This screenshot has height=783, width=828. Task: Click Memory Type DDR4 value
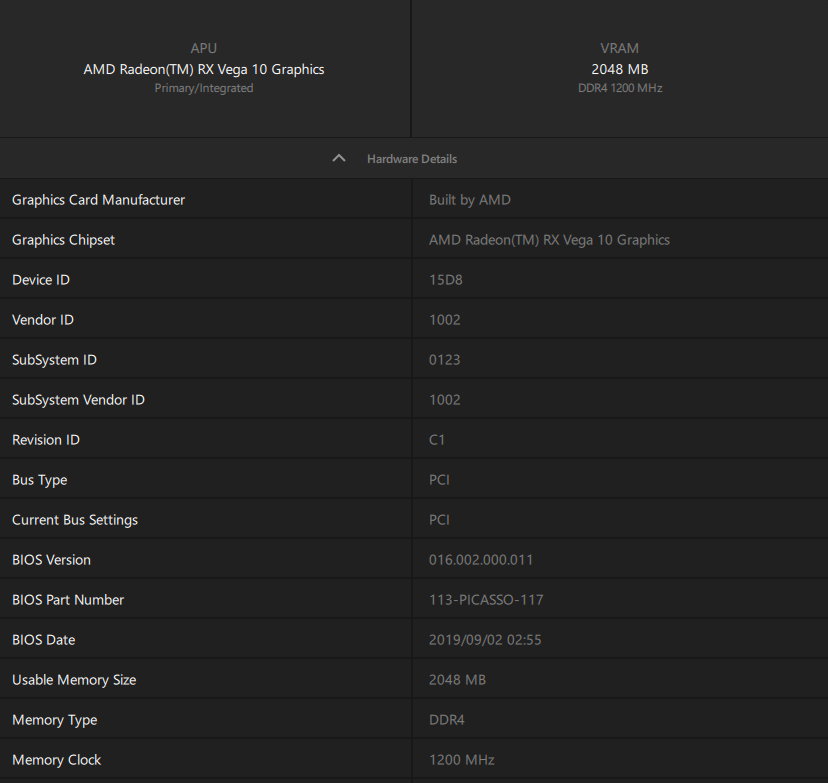point(447,720)
